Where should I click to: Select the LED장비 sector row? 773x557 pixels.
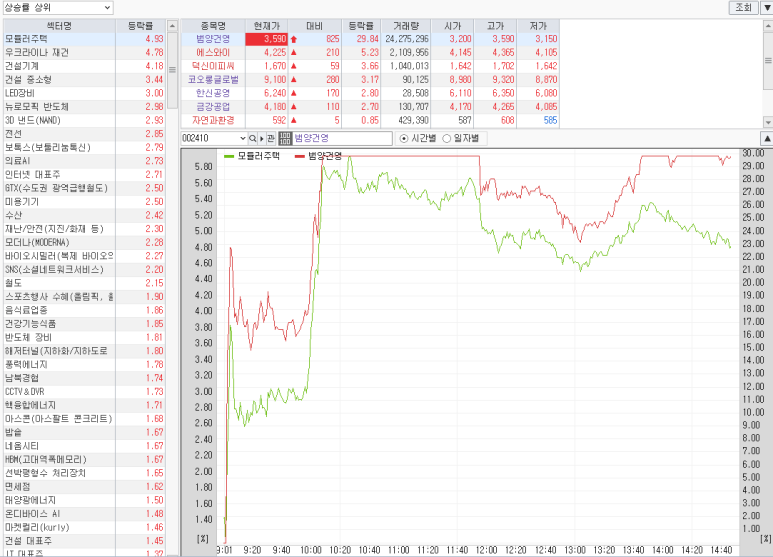click(x=84, y=93)
